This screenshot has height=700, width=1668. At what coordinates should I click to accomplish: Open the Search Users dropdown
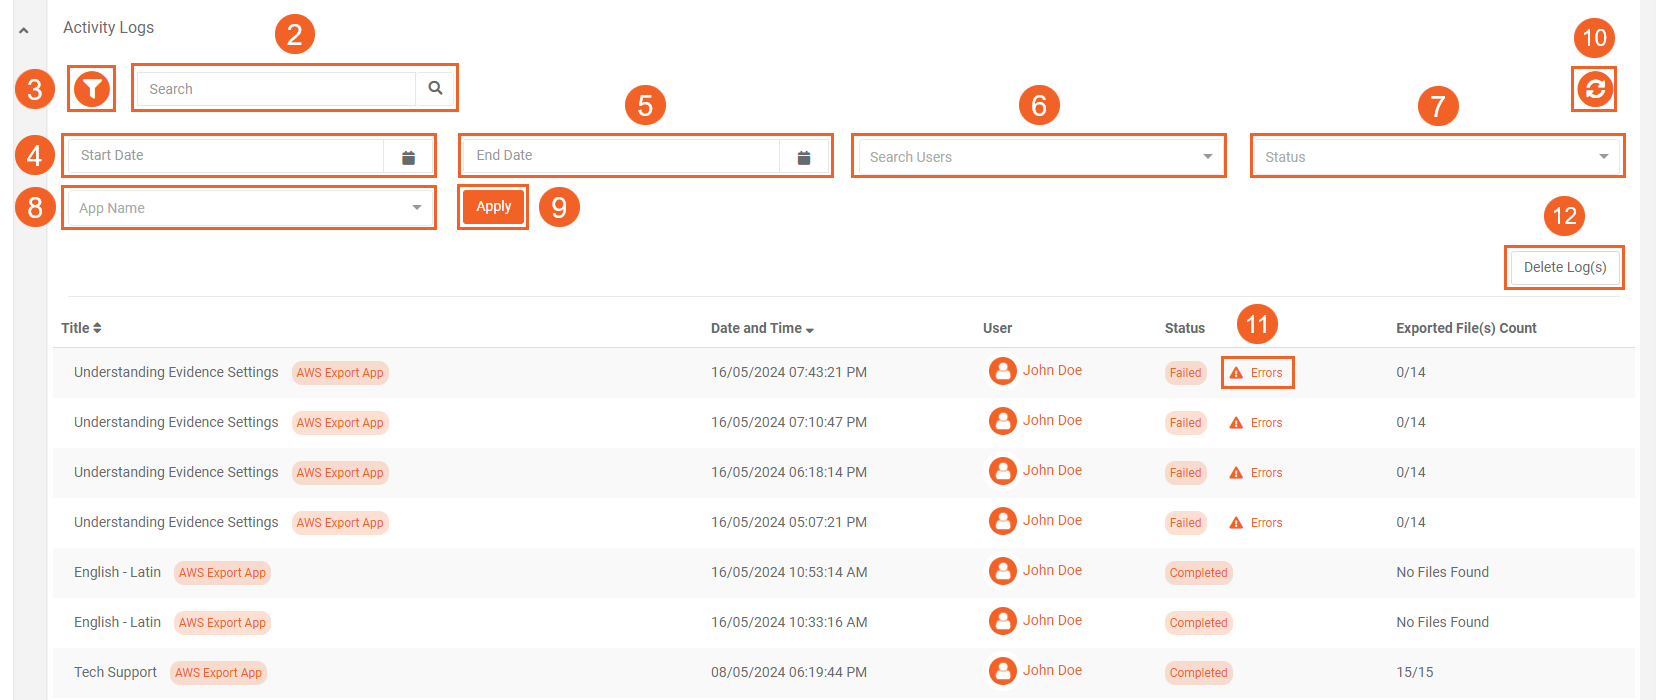(1038, 157)
